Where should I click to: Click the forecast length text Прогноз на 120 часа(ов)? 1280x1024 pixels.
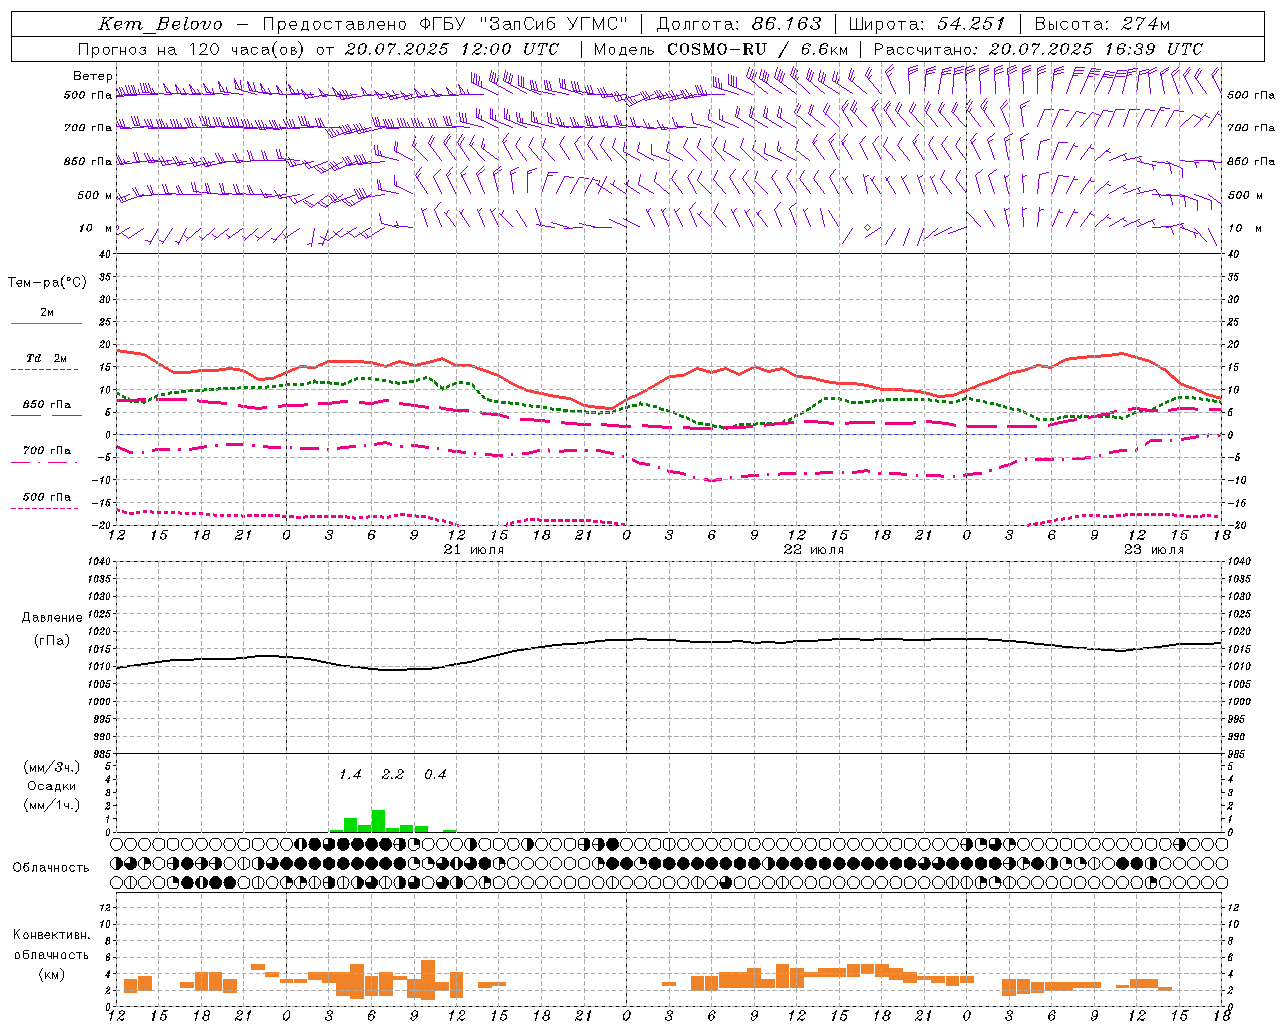192,49
